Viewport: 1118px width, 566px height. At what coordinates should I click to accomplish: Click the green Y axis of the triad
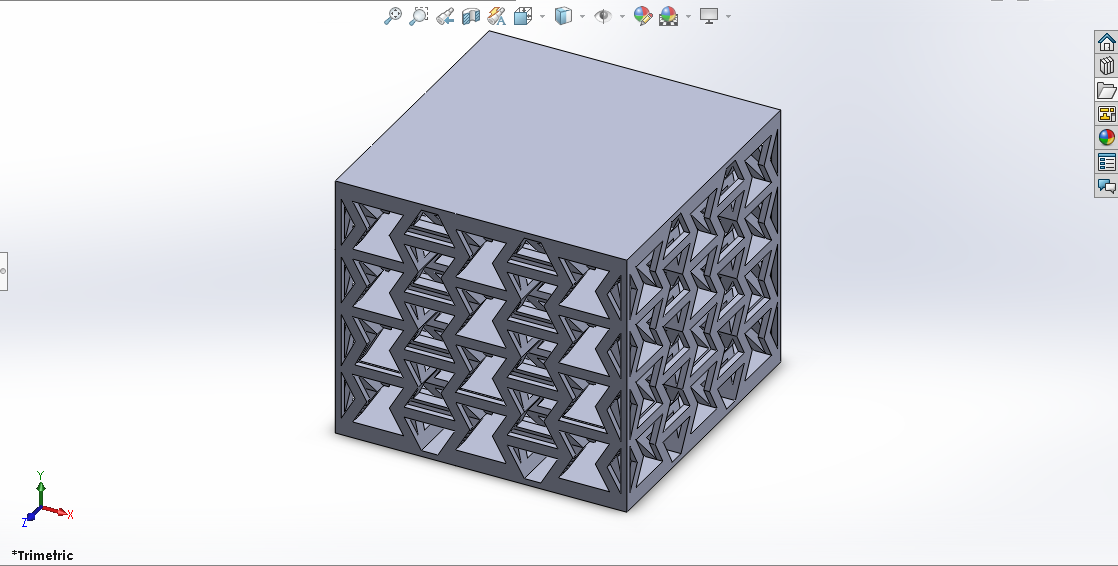(x=41, y=489)
